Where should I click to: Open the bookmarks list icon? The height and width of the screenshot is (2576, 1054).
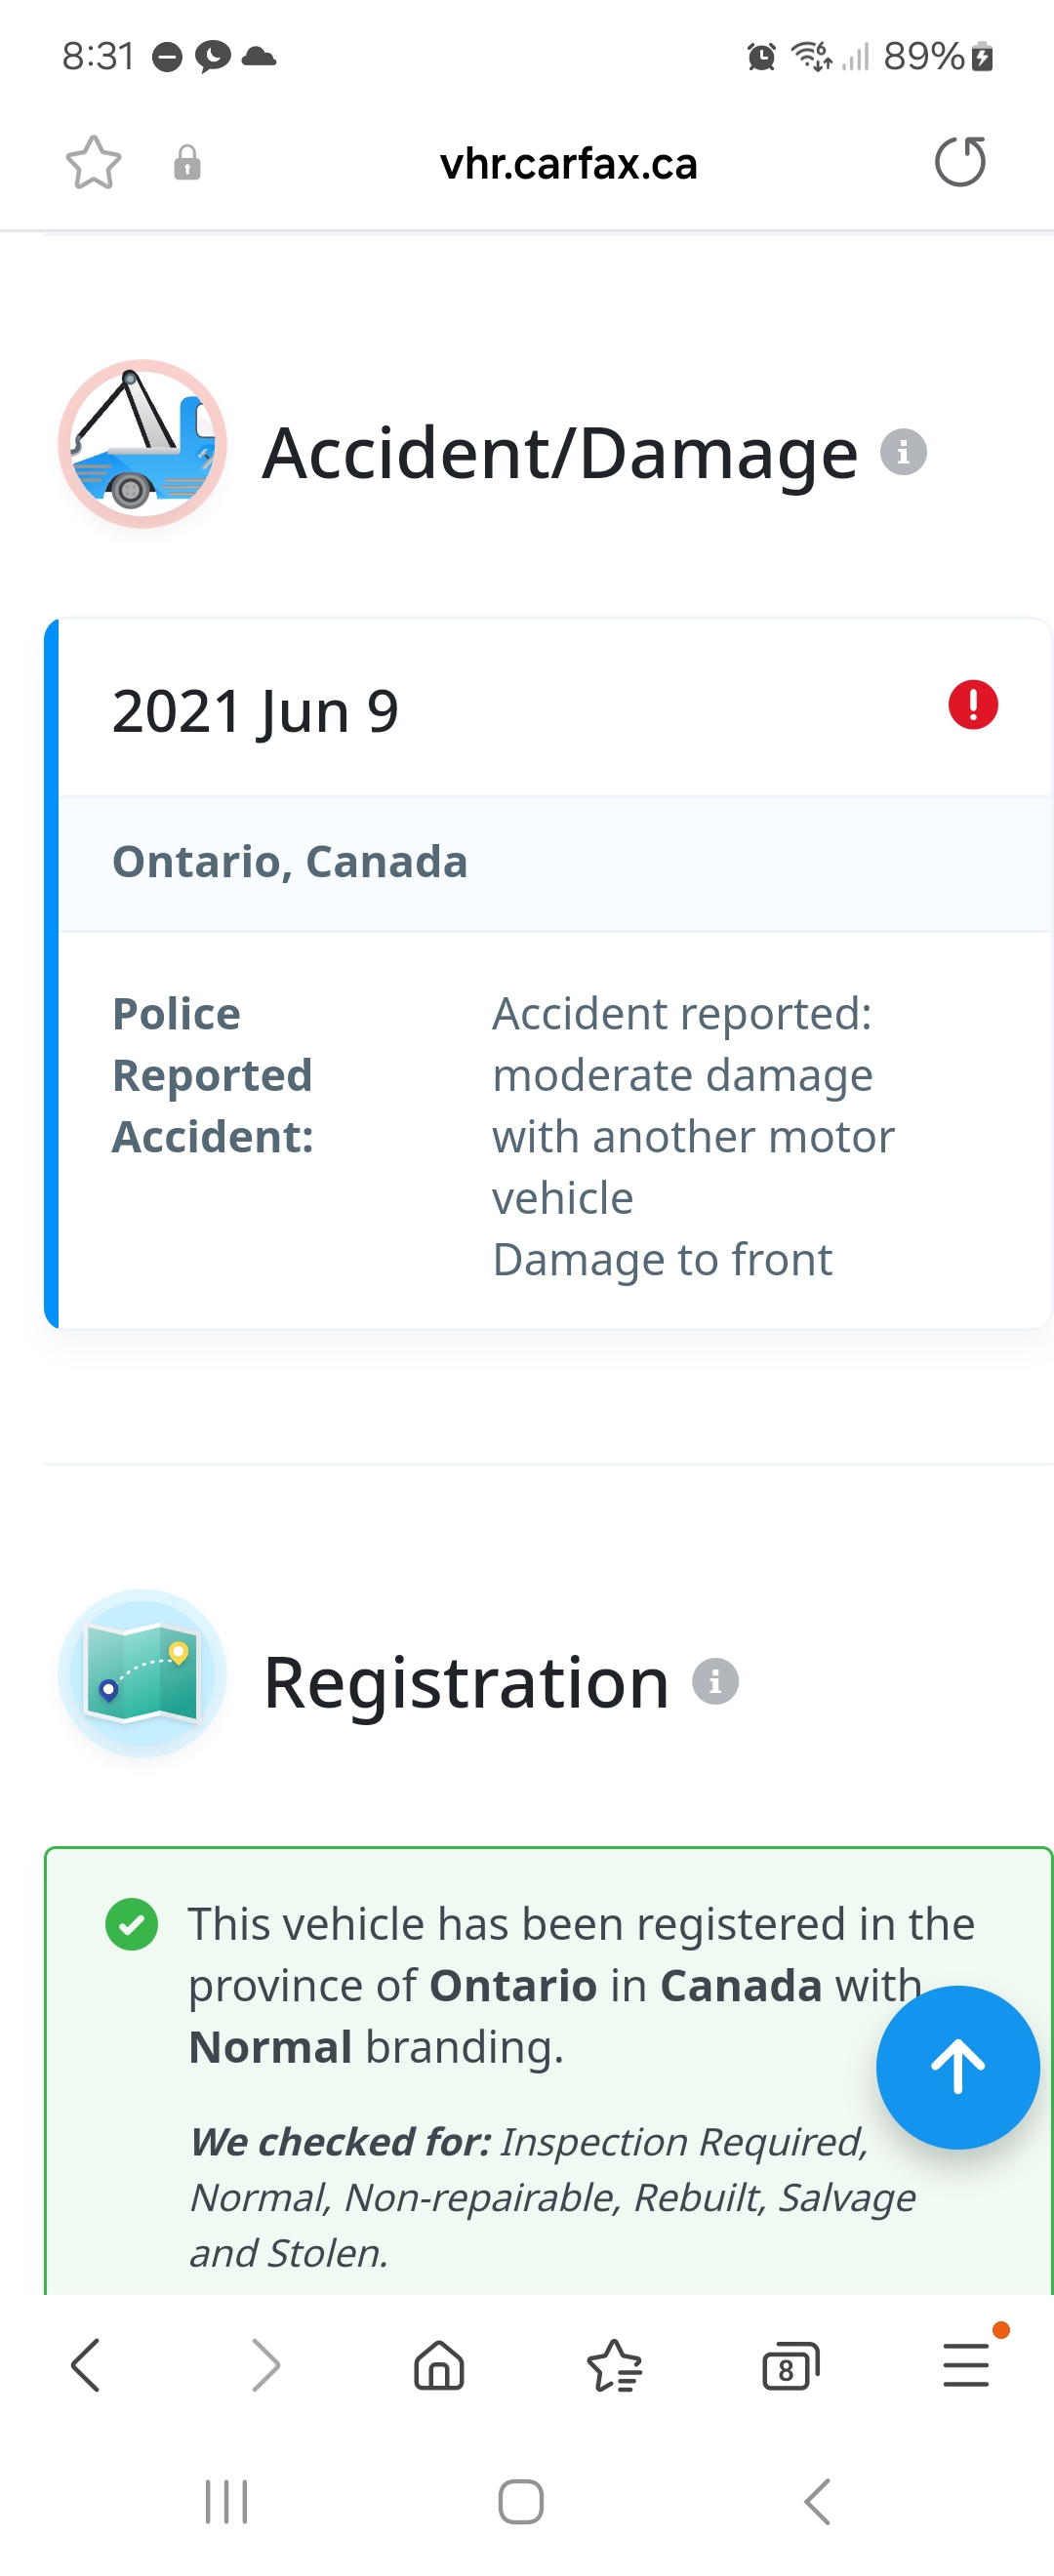614,2366
